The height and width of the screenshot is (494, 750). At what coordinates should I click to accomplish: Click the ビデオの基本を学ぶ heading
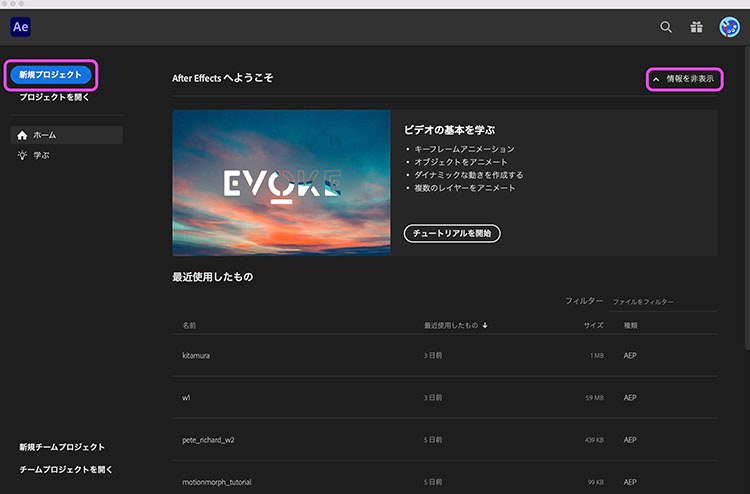(449, 130)
